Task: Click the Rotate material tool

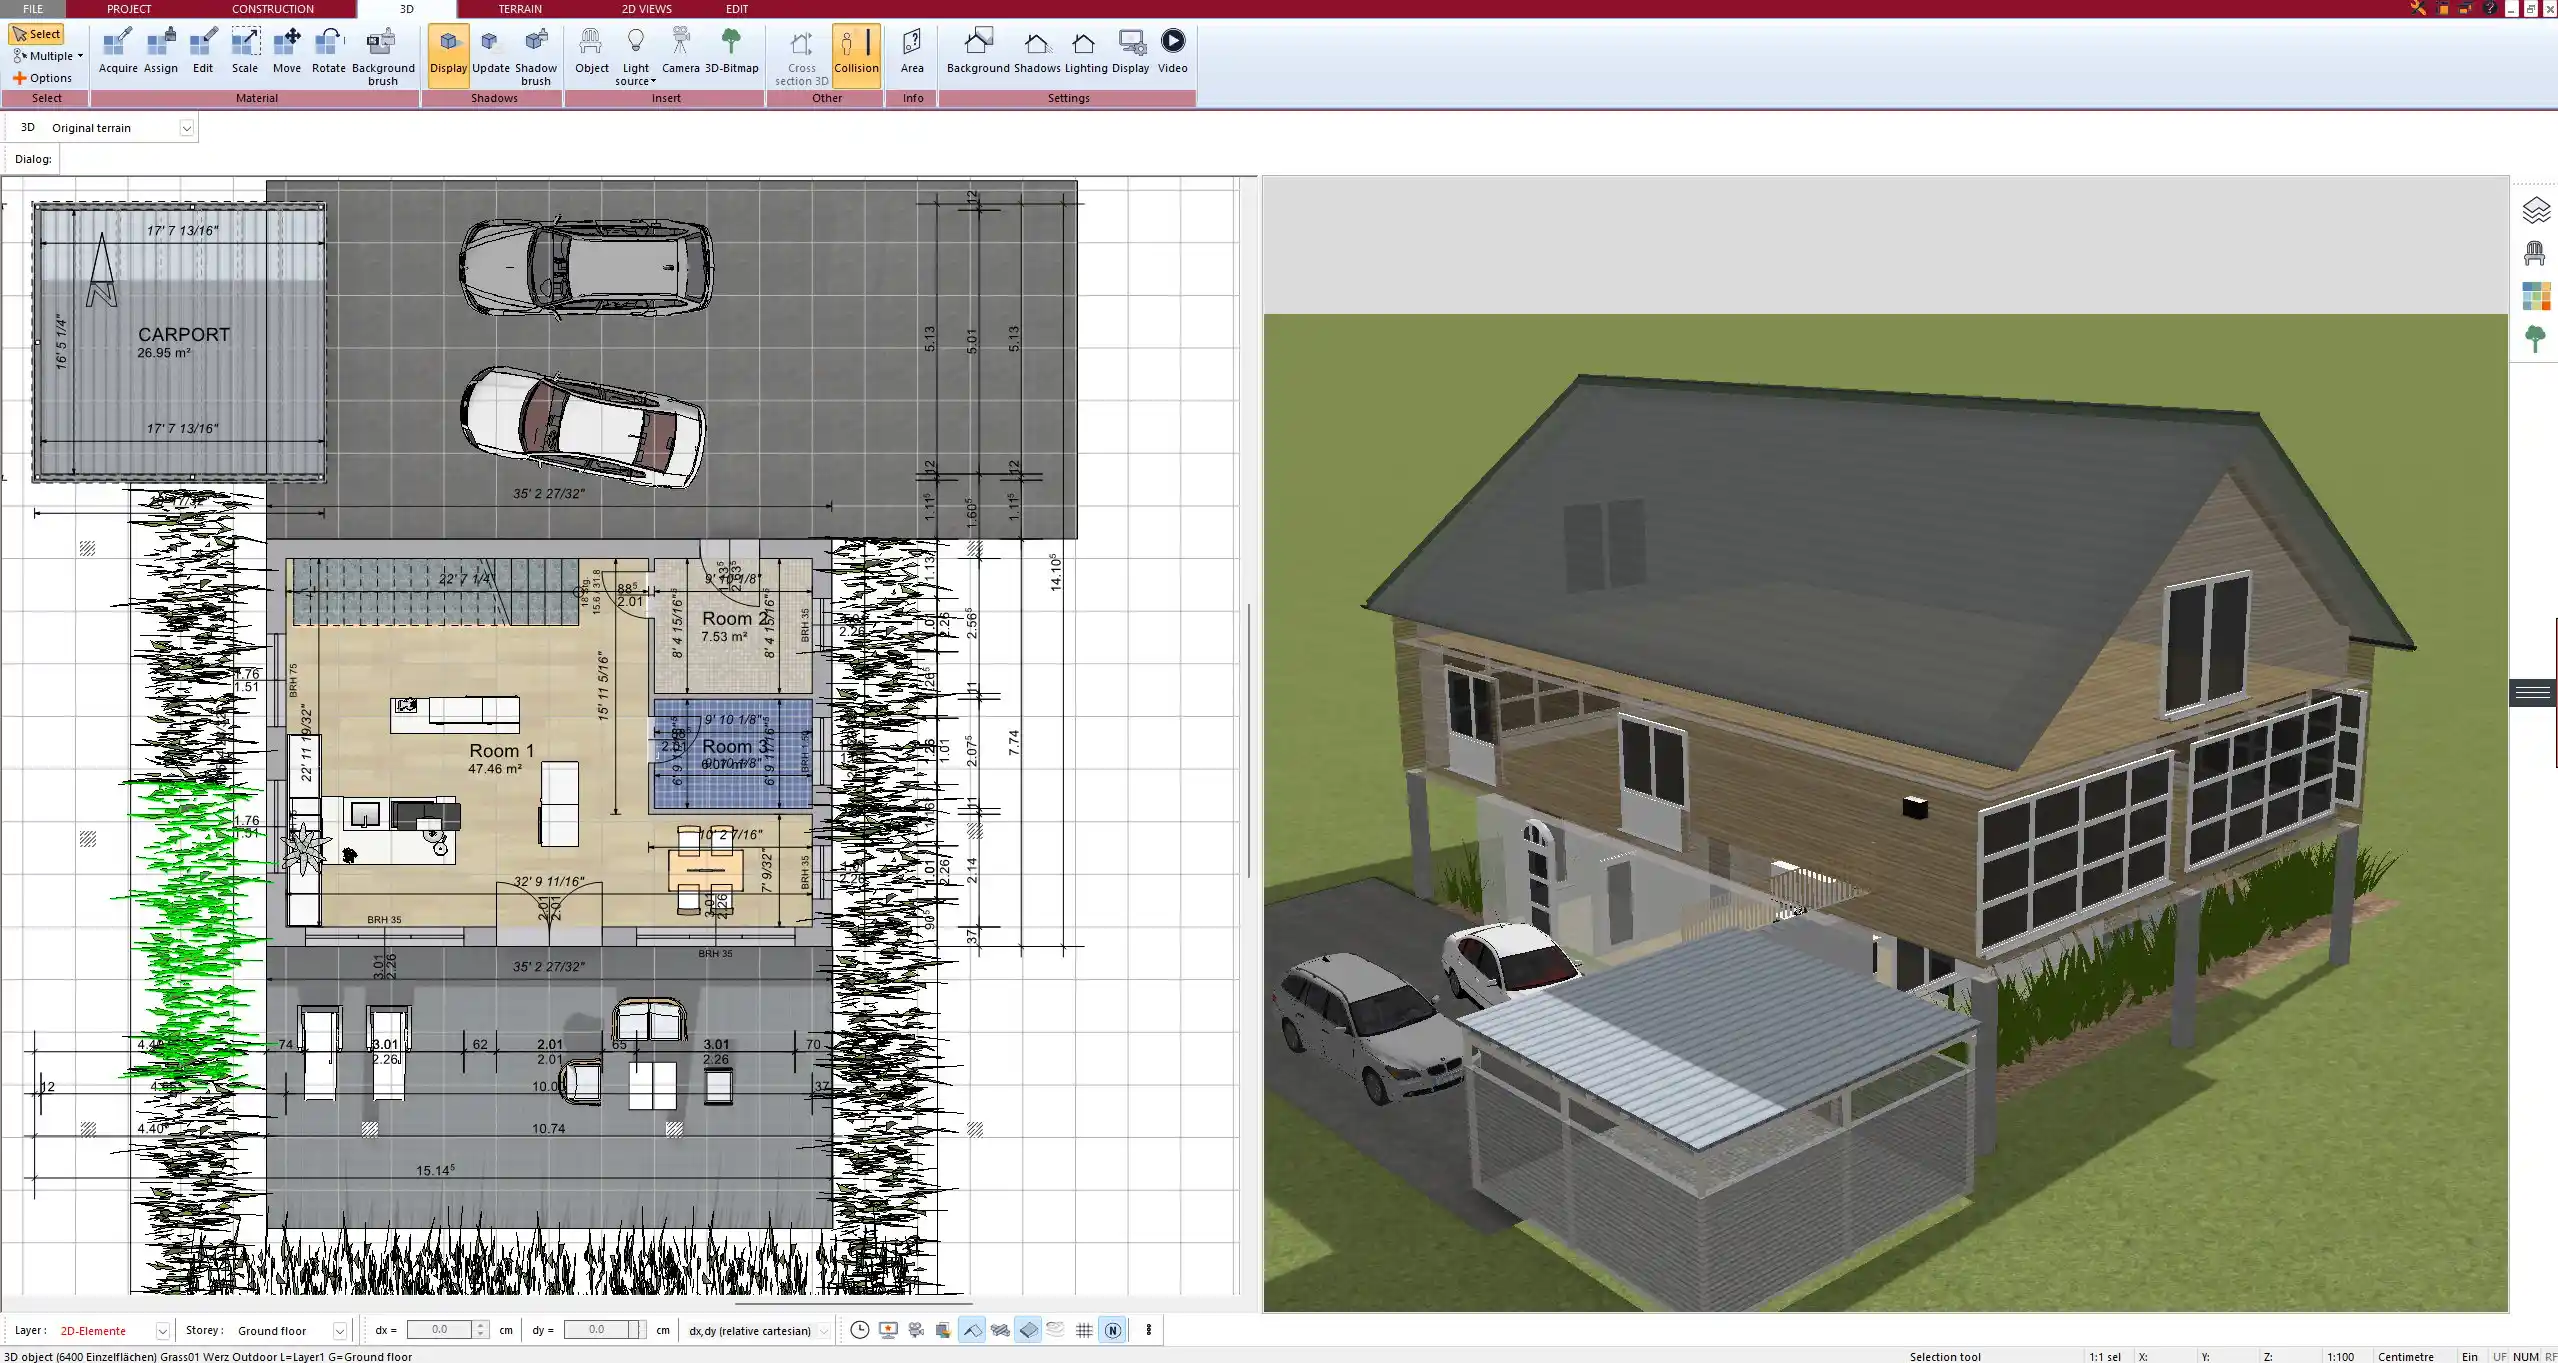Action: (x=327, y=48)
